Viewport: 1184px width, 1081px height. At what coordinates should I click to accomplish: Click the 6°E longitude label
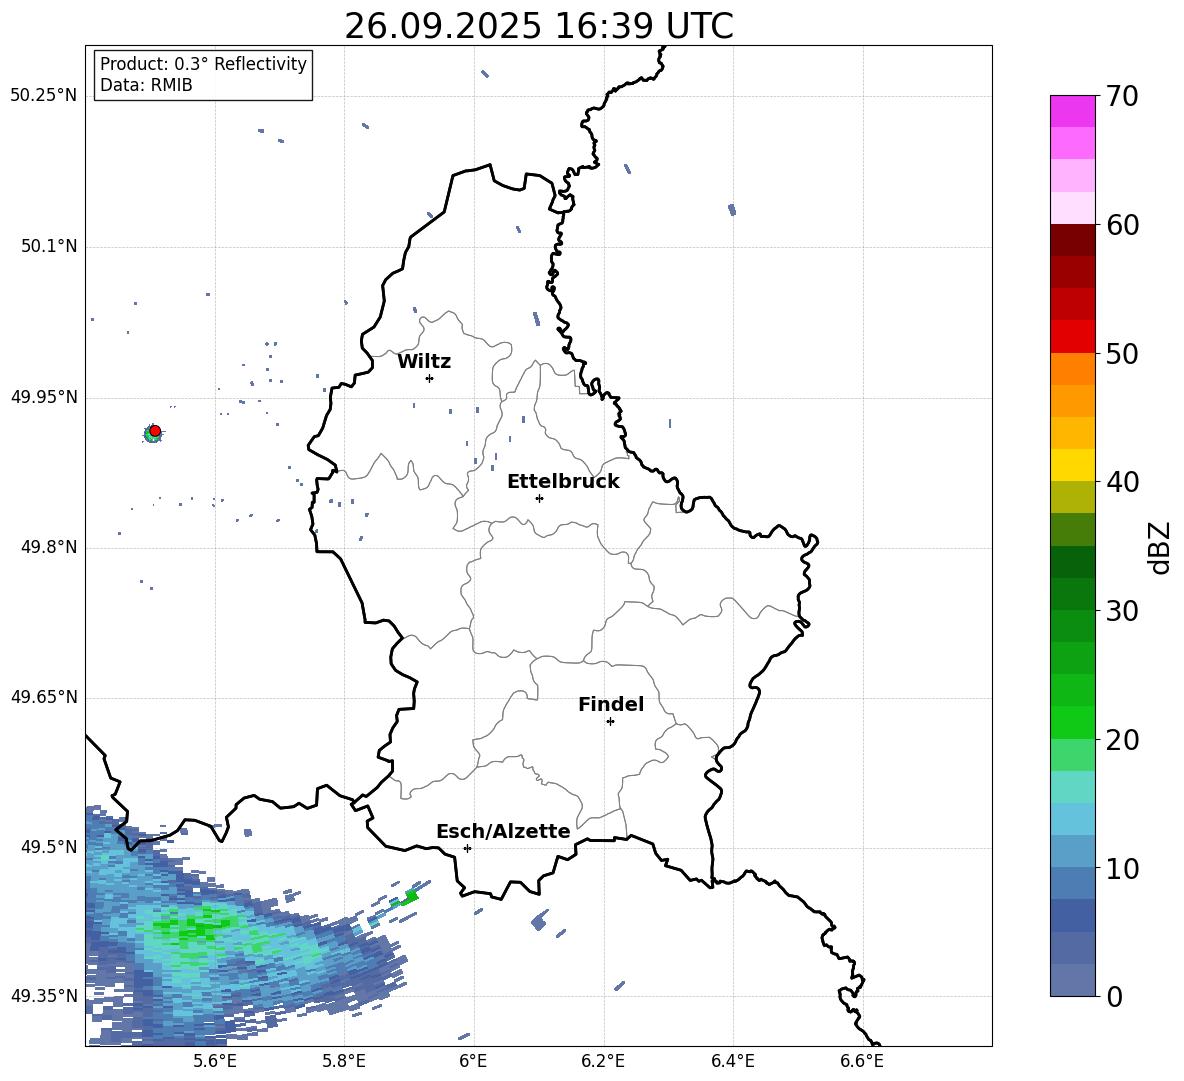click(x=473, y=1061)
